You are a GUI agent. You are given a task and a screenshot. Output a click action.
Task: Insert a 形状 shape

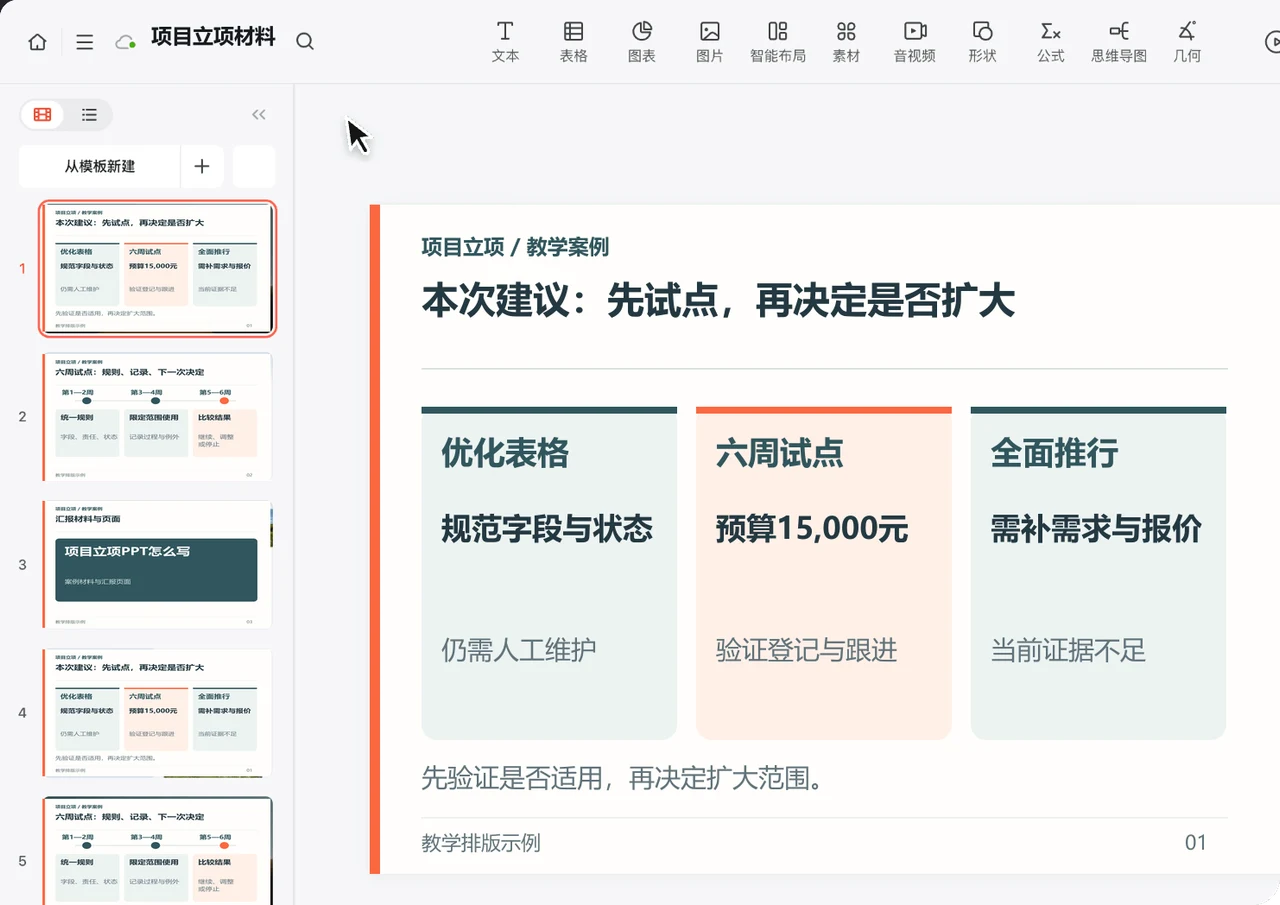(x=983, y=42)
